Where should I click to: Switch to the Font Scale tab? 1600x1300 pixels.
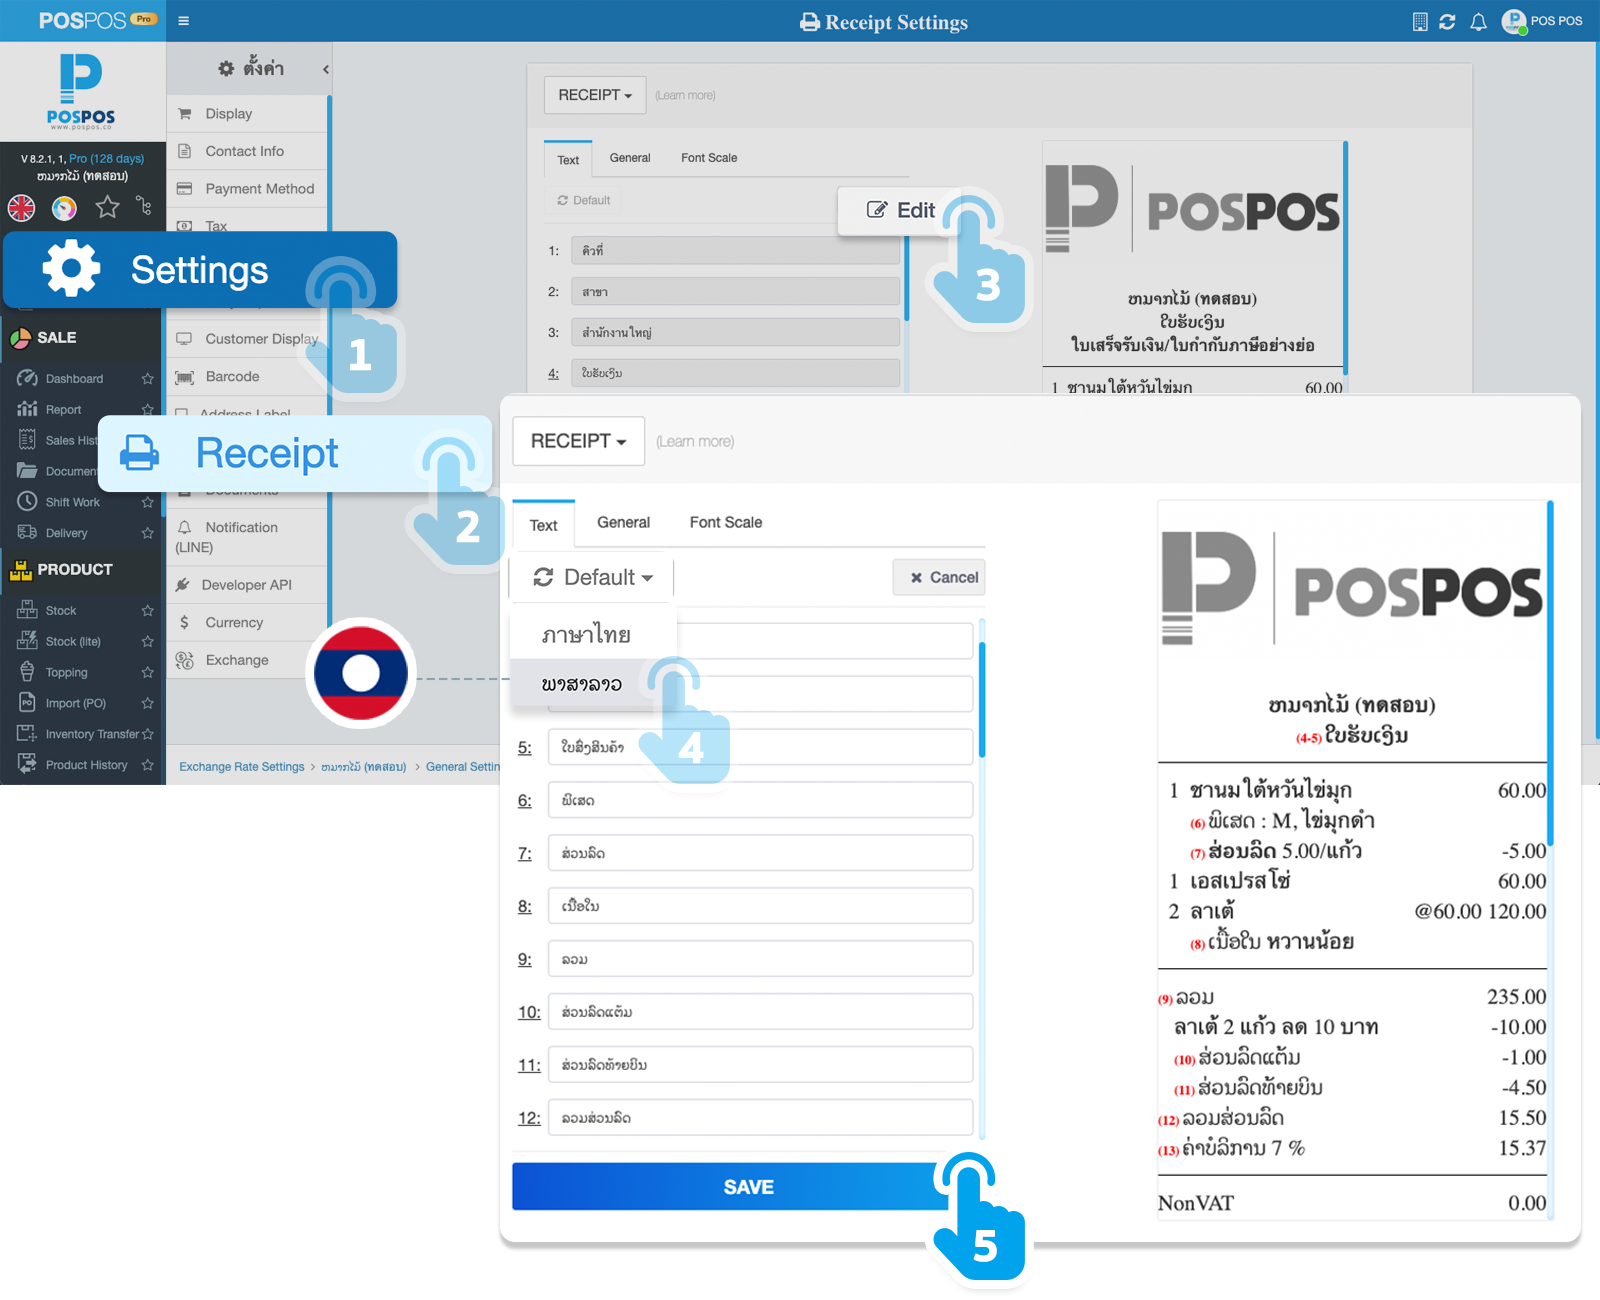tap(725, 522)
